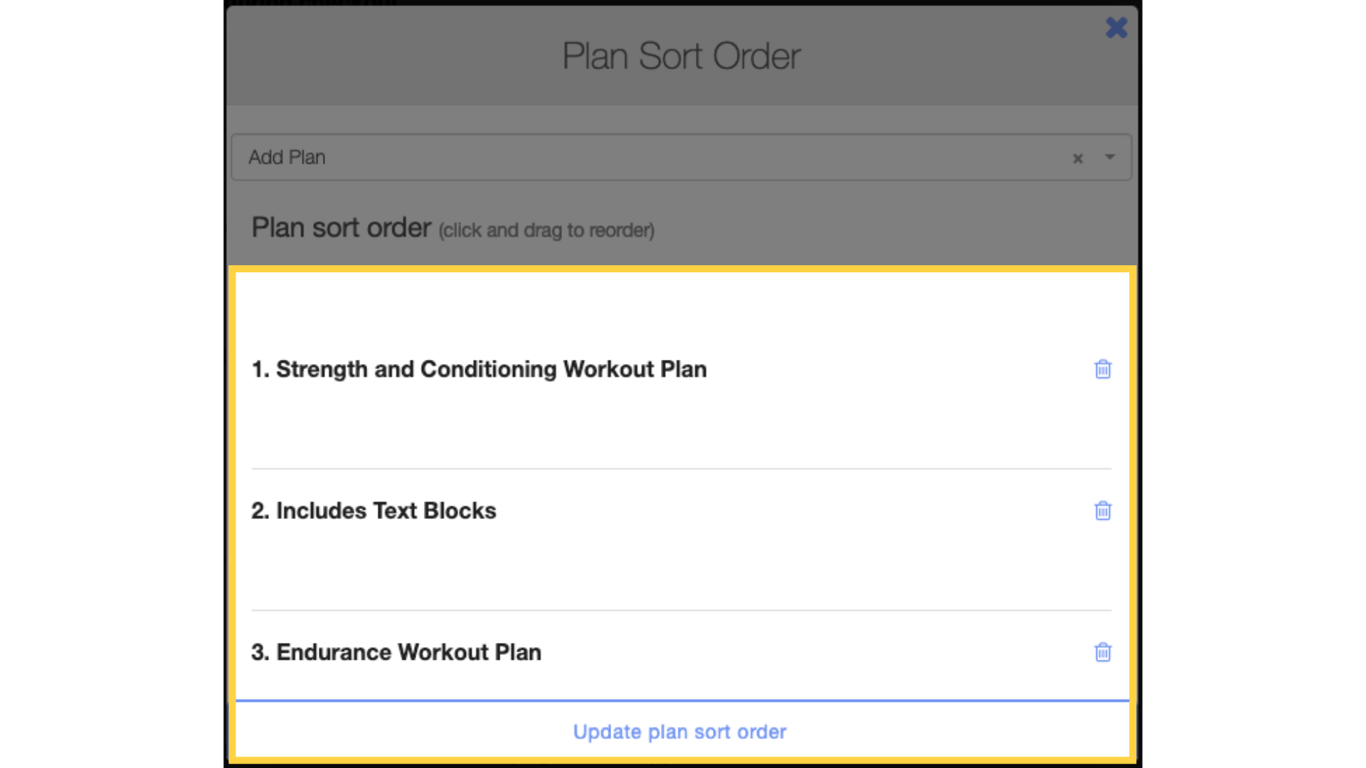Remove Includes Text Blocks using its trash icon
Viewport: 1366px width, 768px height.
tap(1103, 510)
